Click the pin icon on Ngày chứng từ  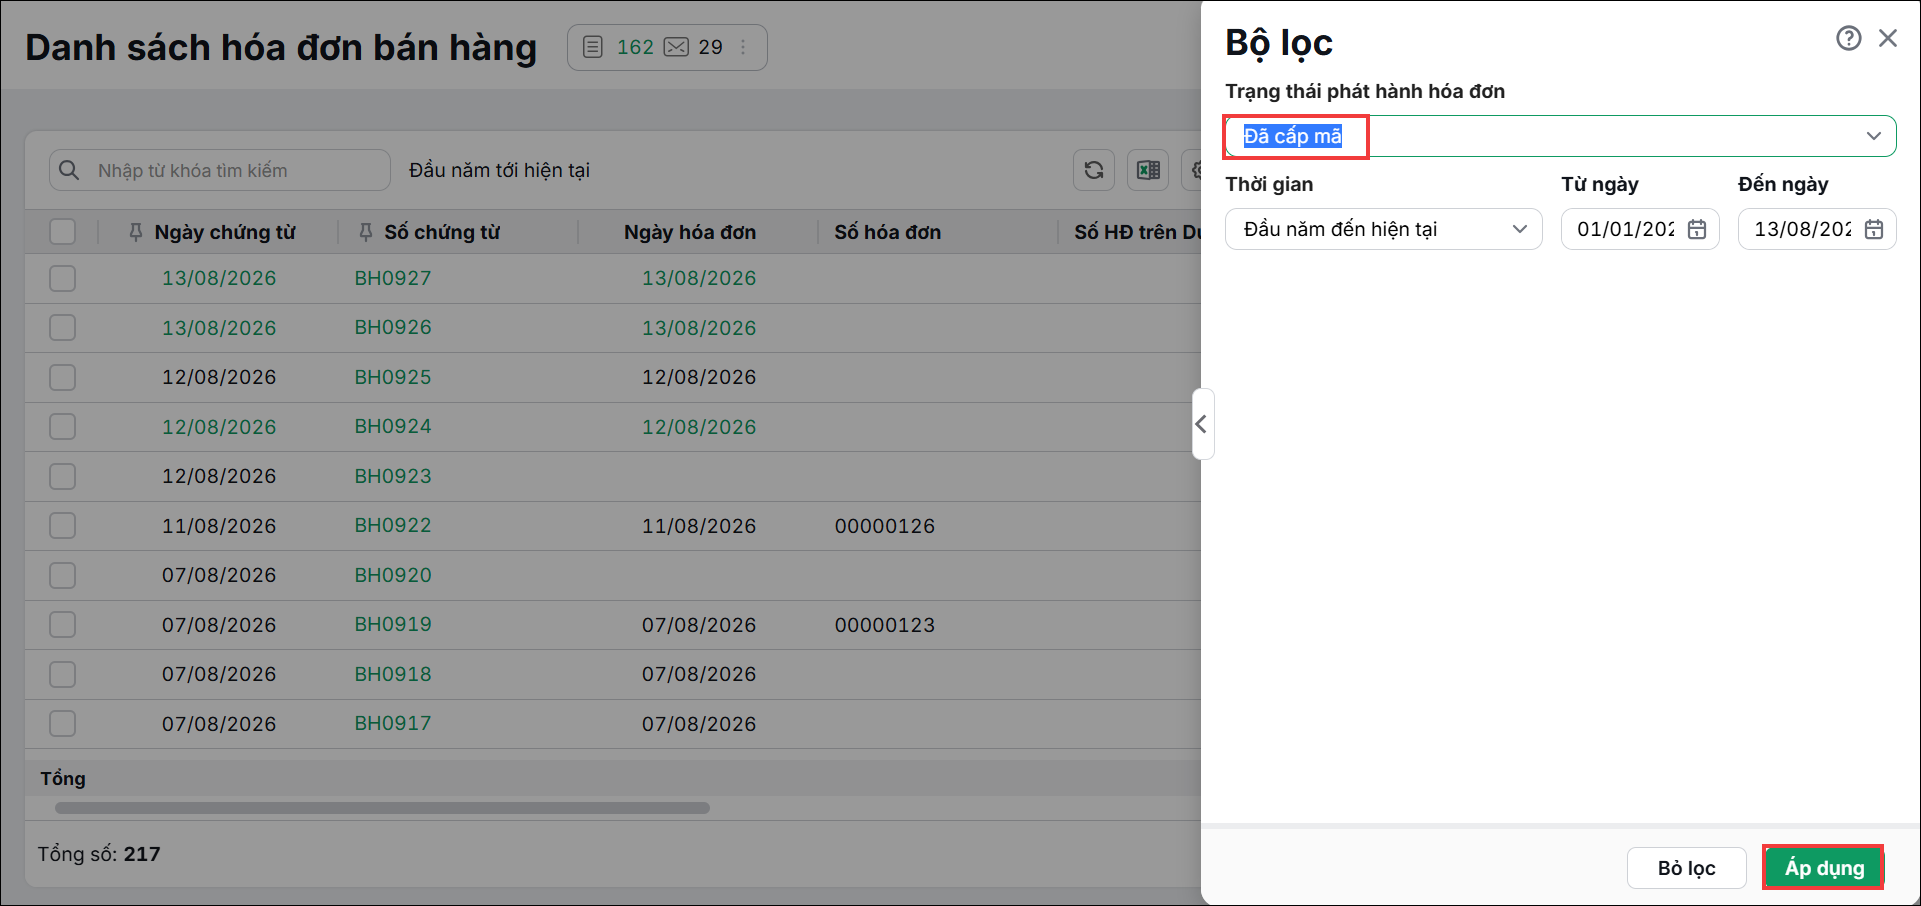(136, 232)
